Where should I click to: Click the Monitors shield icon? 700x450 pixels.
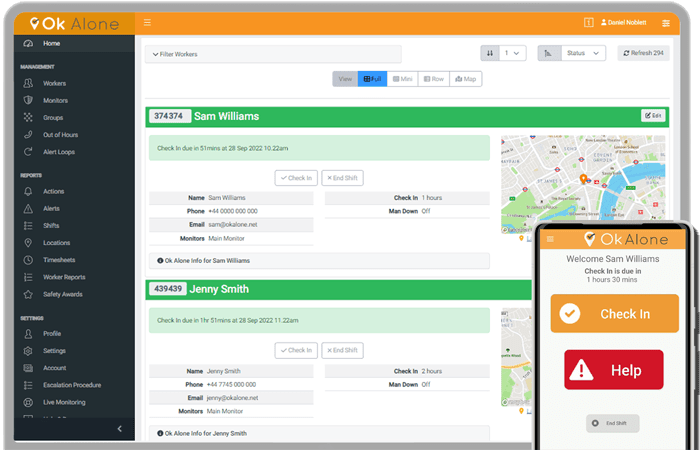pyautogui.click(x=28, y=100)
